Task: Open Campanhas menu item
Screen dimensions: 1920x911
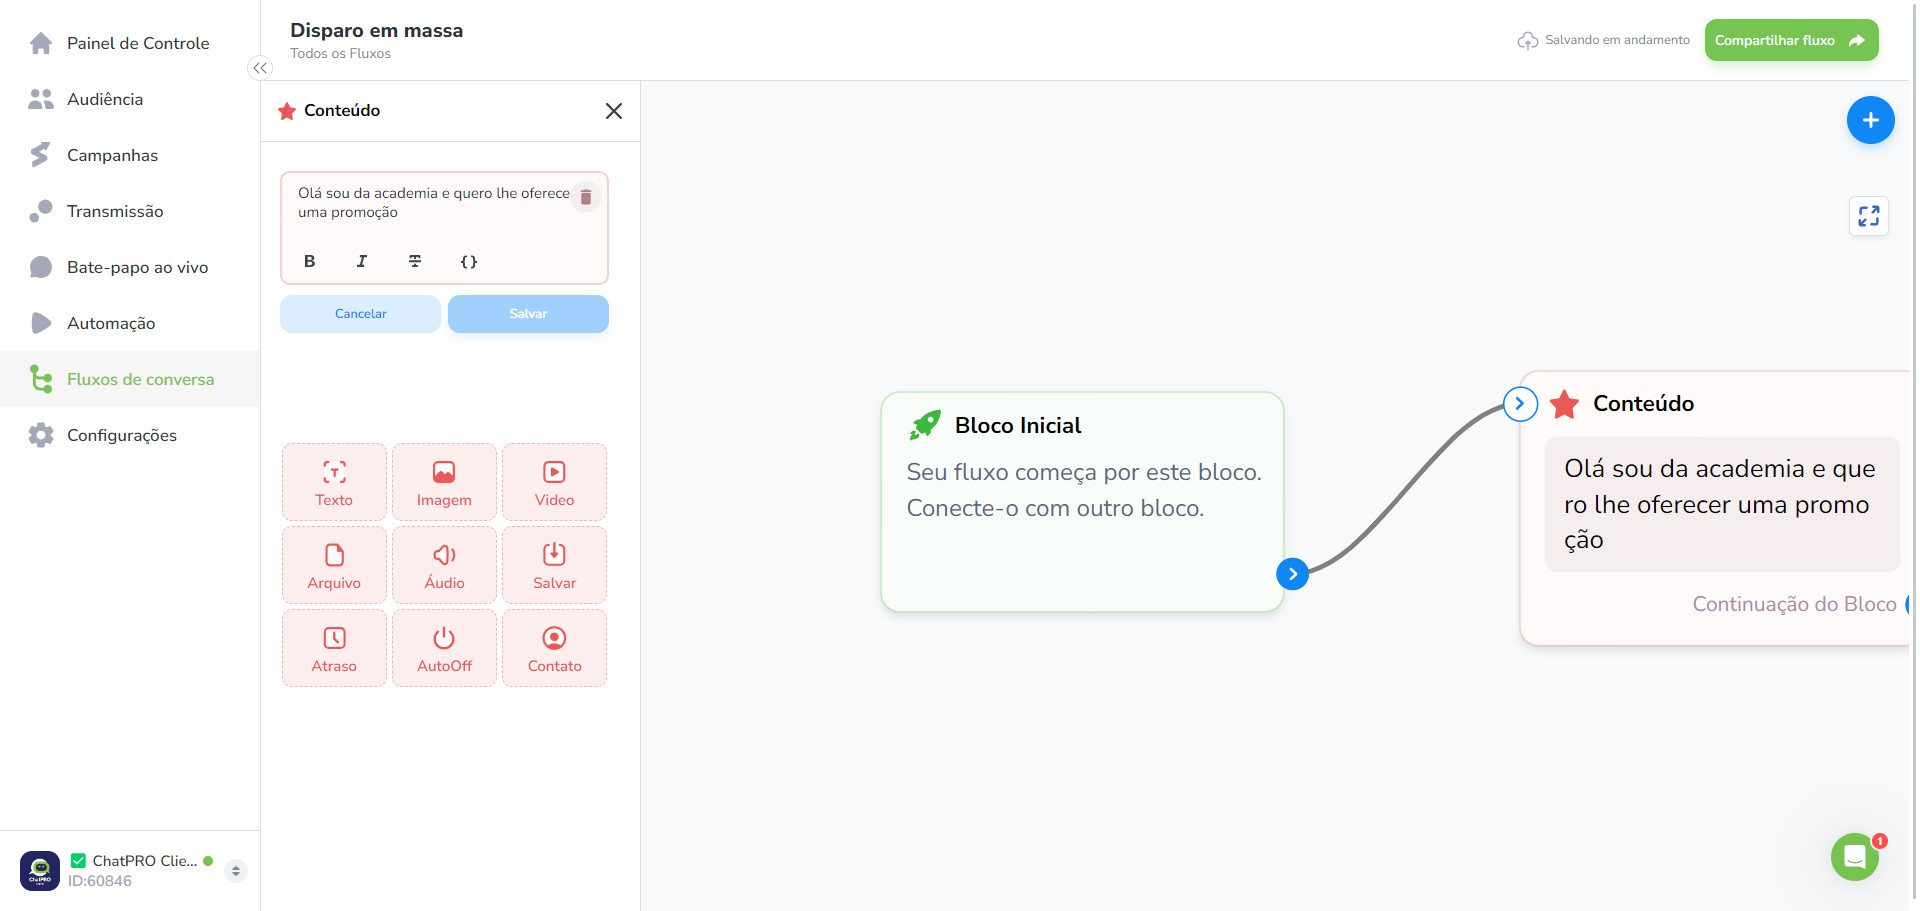Action: point(130,155)
